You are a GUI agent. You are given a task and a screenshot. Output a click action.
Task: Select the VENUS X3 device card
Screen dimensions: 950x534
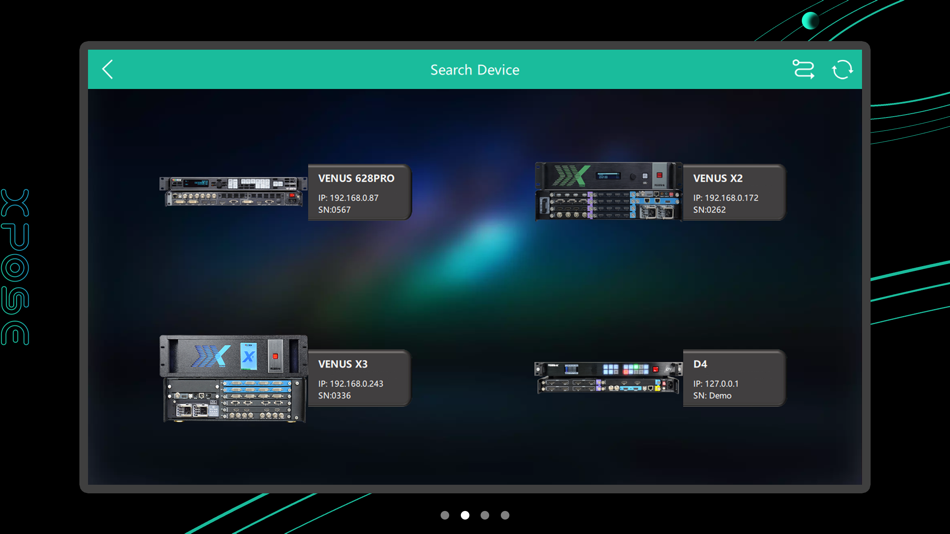click(x=360, y=378)
